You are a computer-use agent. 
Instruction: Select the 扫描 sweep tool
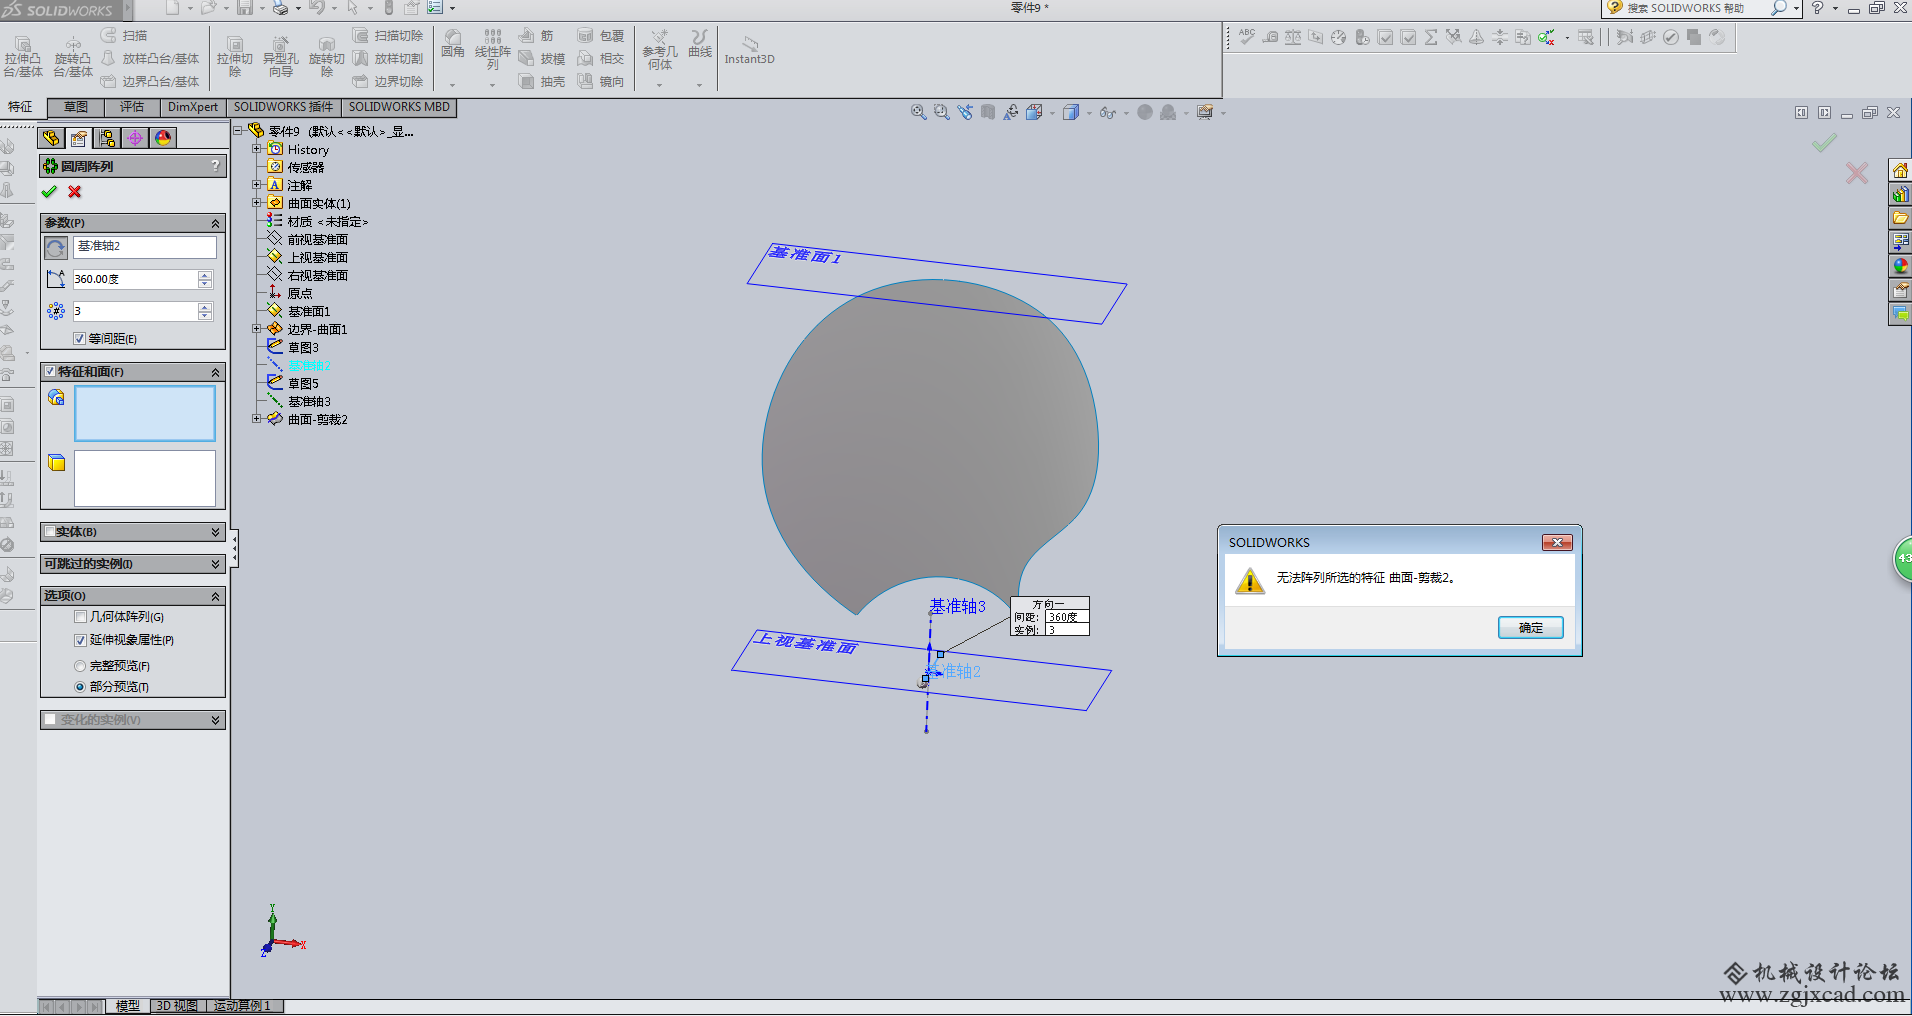[x=124, y=35]
